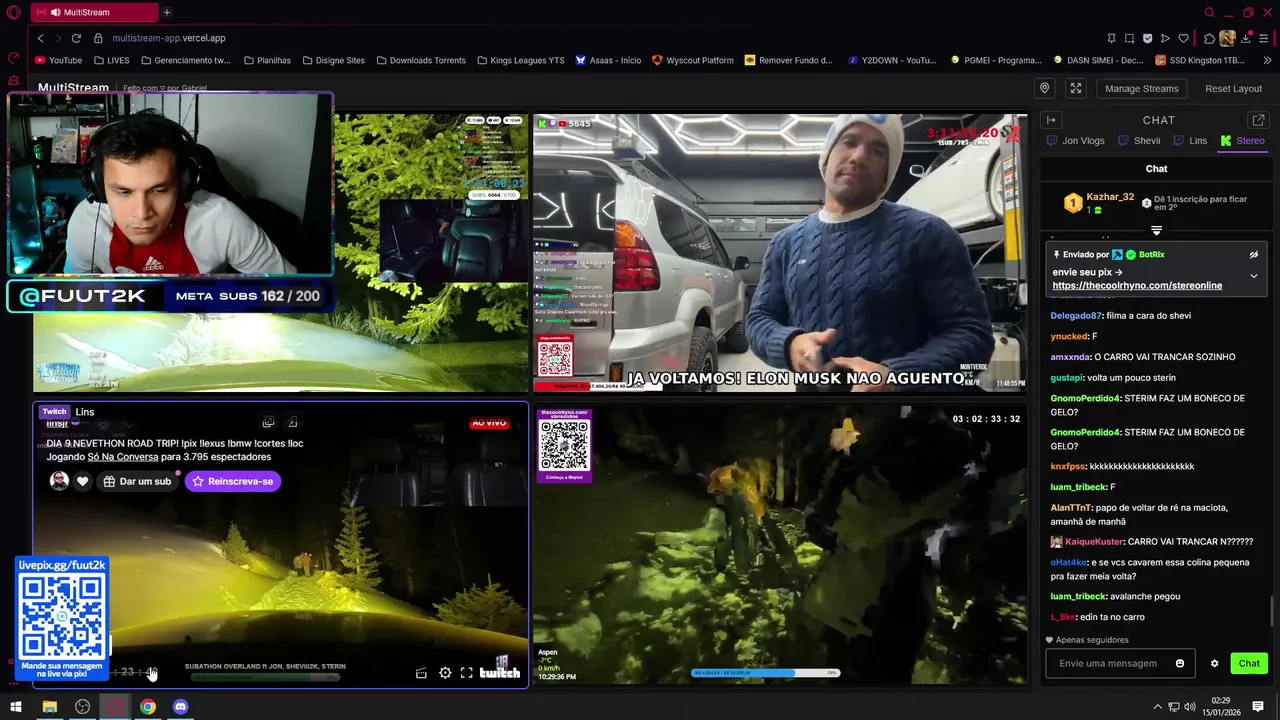Click pop-out icon on Lins stream tile

point(268,422)
